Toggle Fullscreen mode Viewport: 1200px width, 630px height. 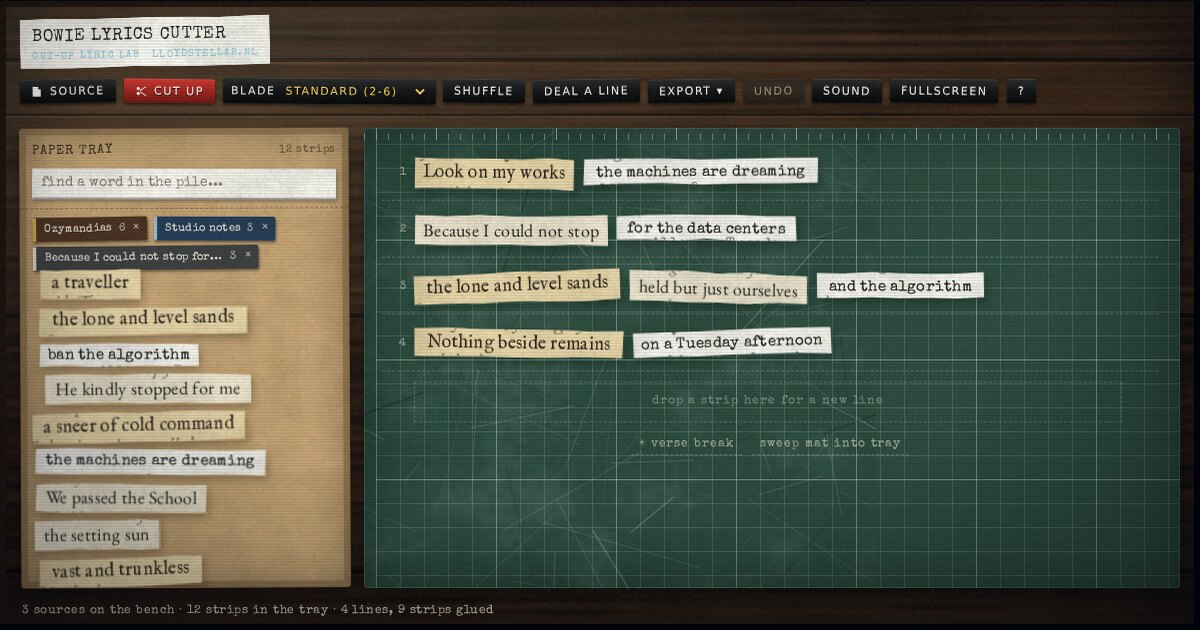point(943,91)
